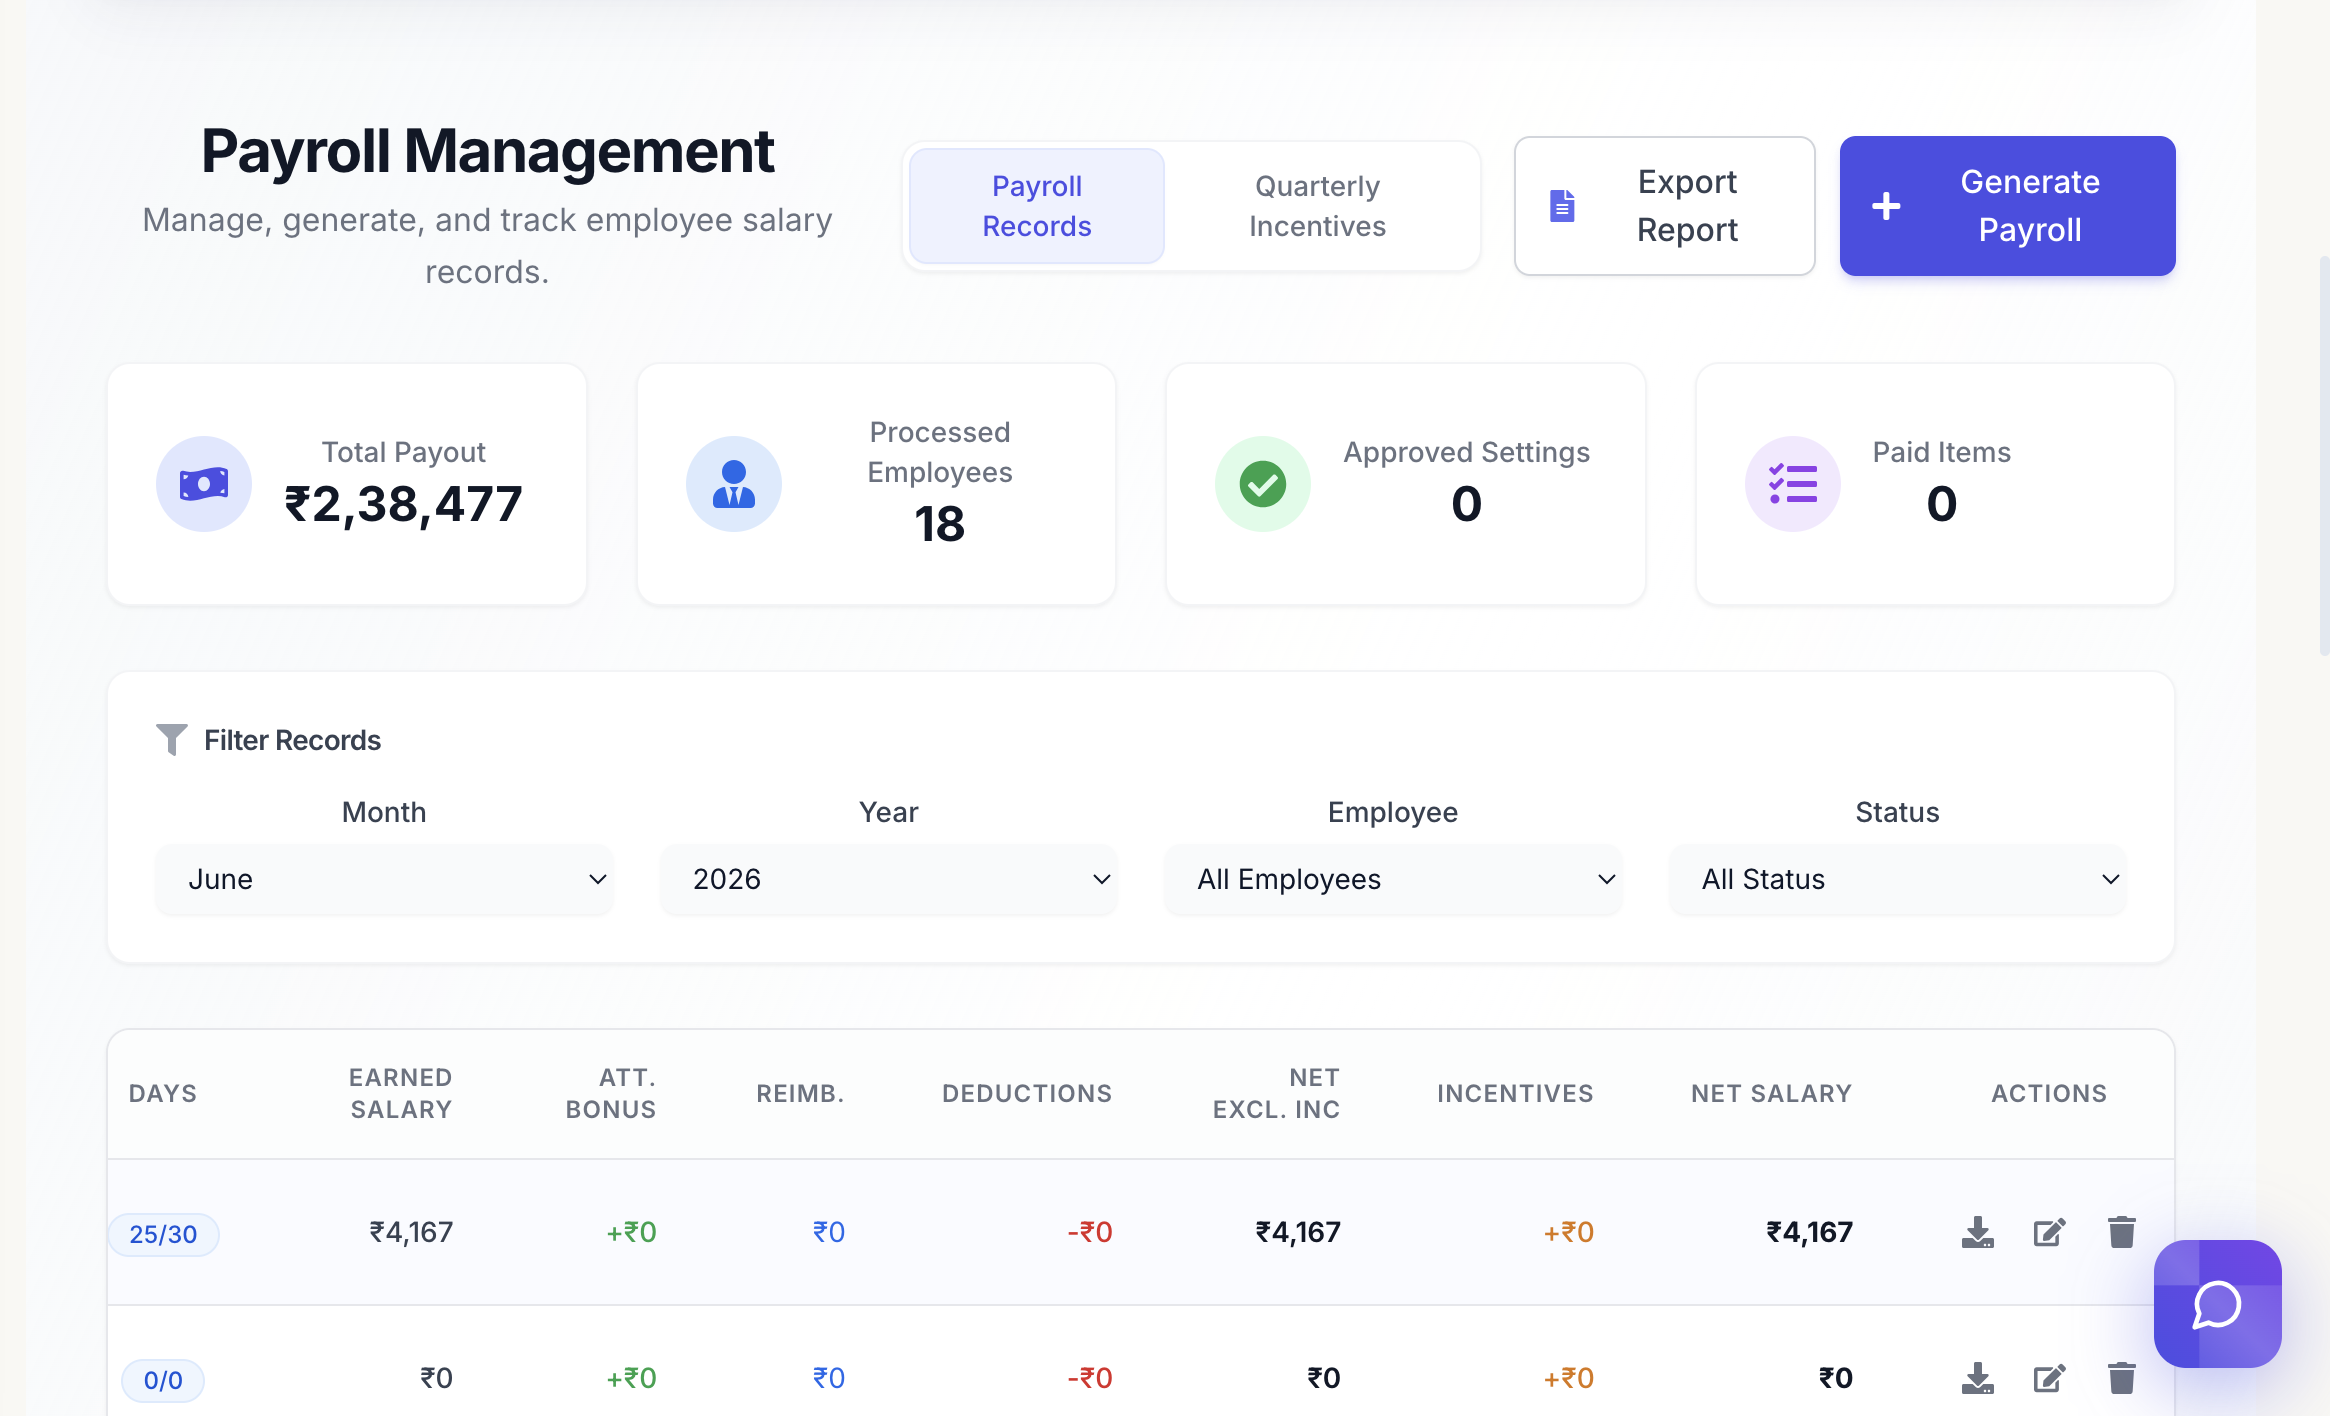Click the Actions column header
This screenshot has height=1416, width=2330.
[x=2049, y=1093]
